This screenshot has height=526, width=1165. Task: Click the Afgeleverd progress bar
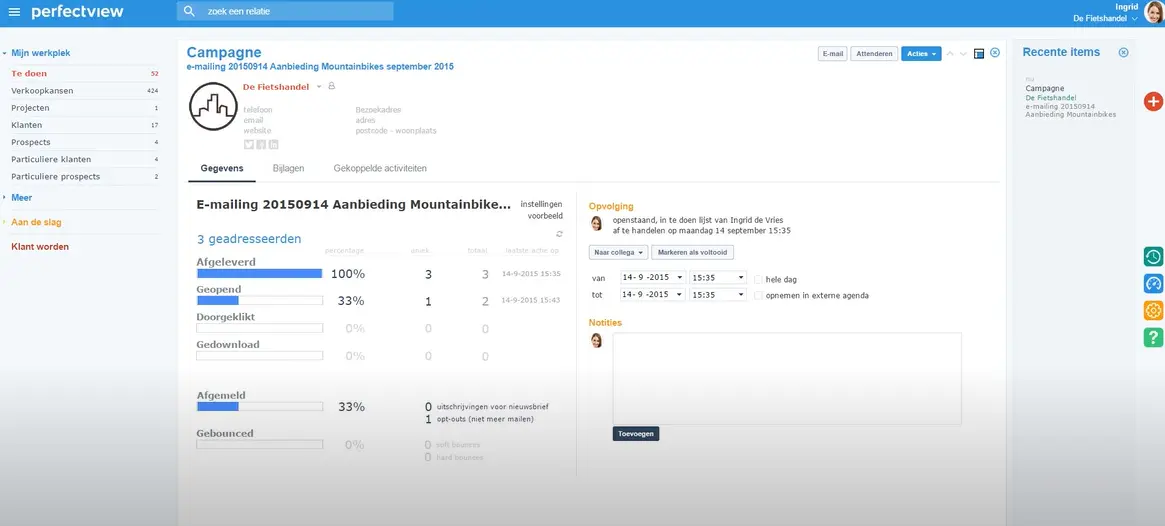(x=259, y=273)
